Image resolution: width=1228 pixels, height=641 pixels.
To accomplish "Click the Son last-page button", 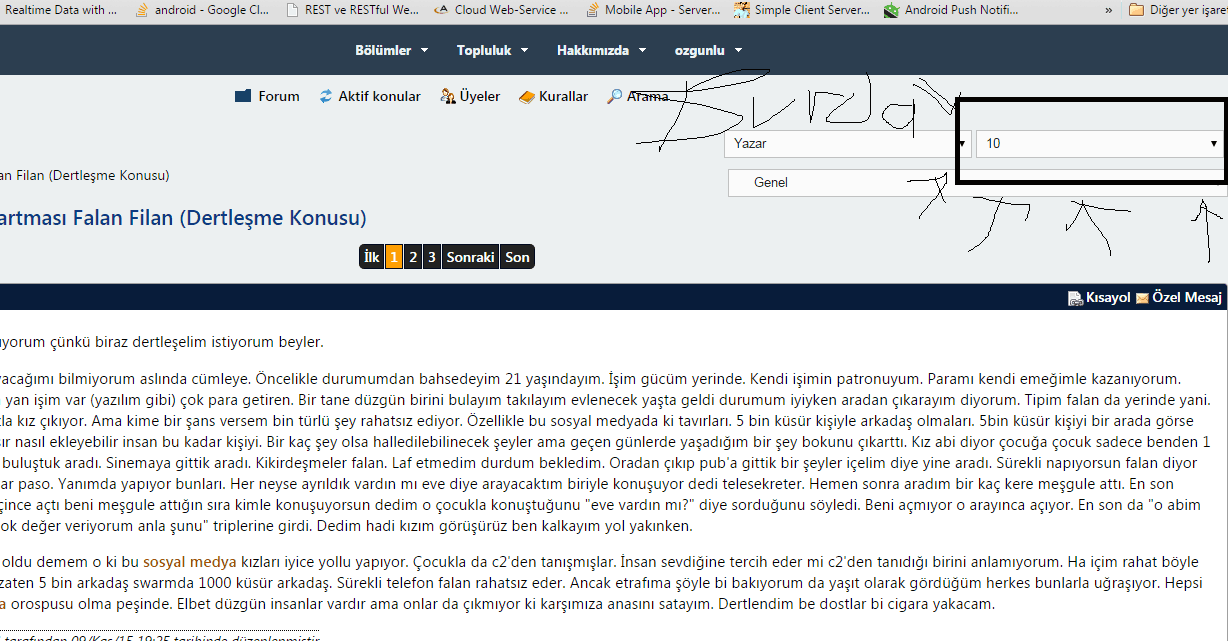I will 517,257.
